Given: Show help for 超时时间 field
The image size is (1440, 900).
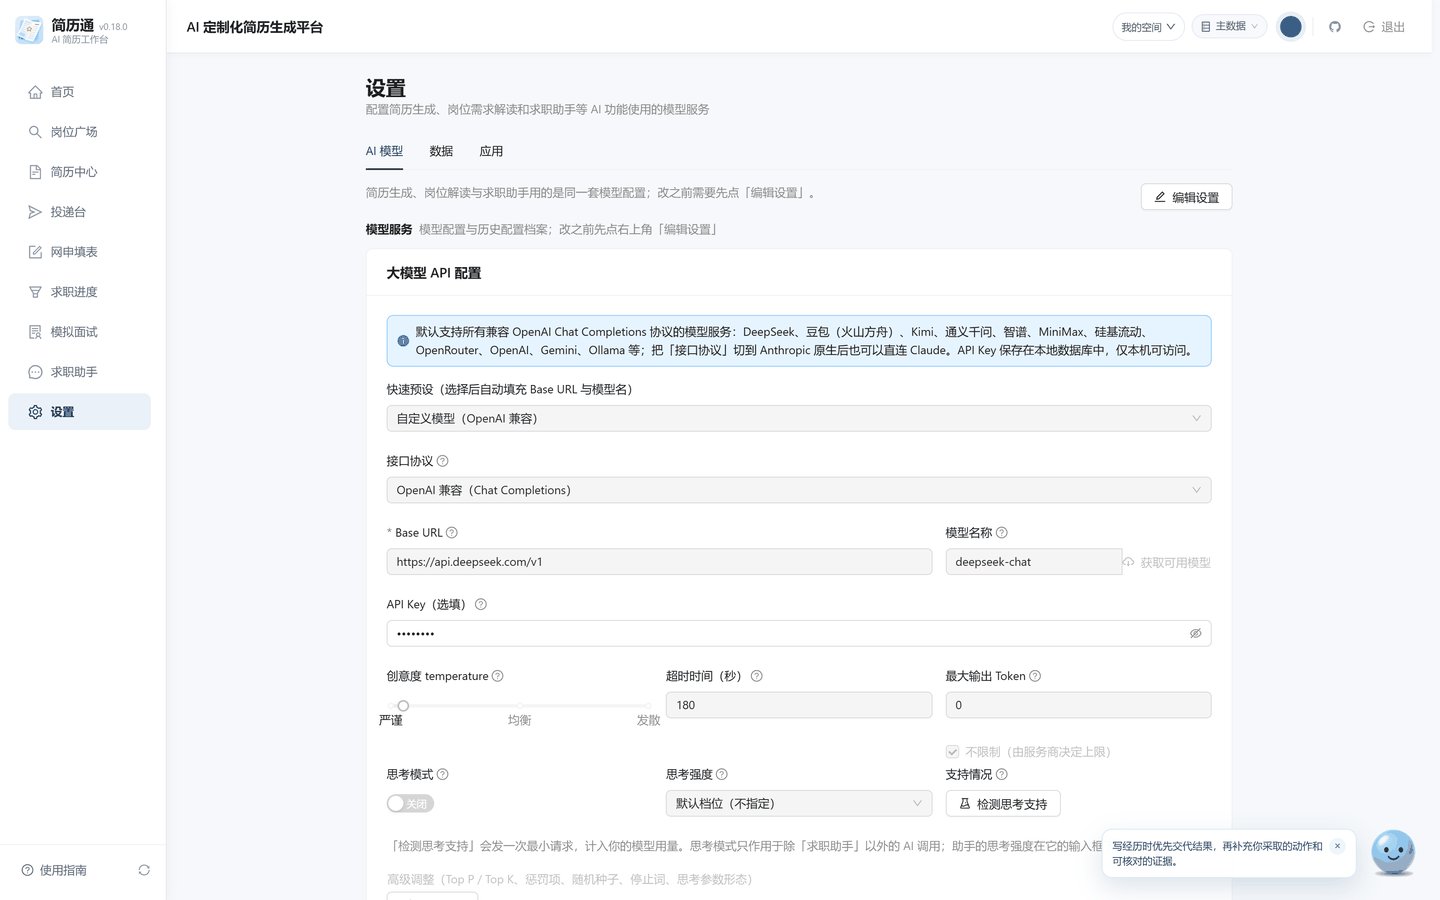Looking at the screenshot, I should coord(757,676).
